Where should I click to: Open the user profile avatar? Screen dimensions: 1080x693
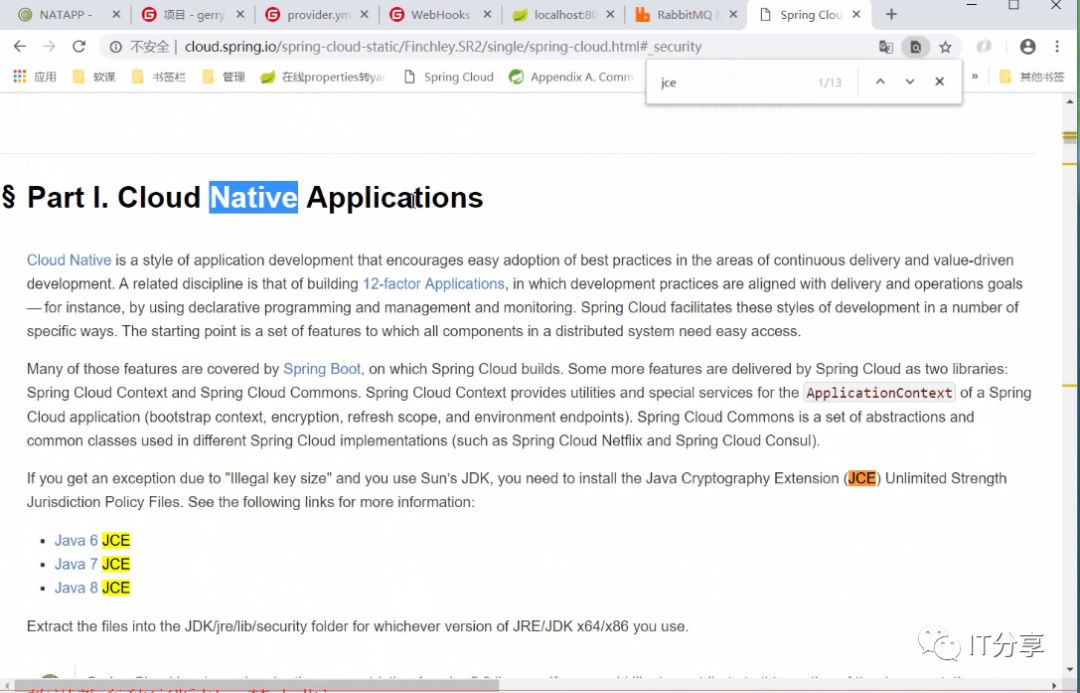click(1028, 46)
